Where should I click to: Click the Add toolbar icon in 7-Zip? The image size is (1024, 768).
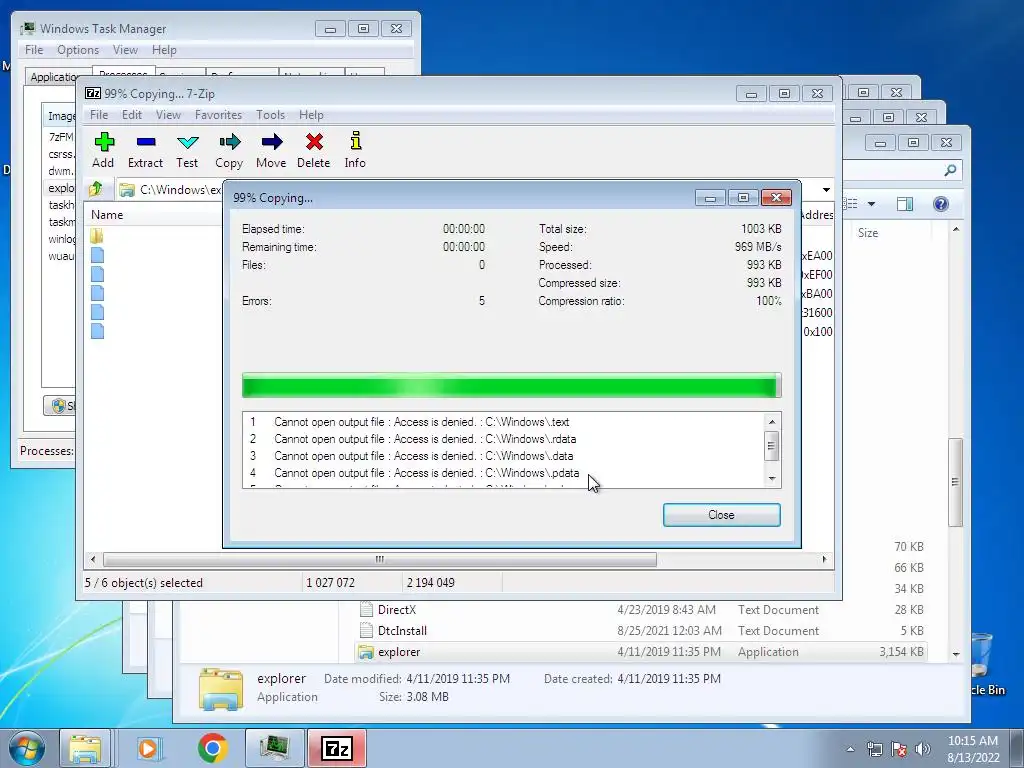click(x=103, y=150)
